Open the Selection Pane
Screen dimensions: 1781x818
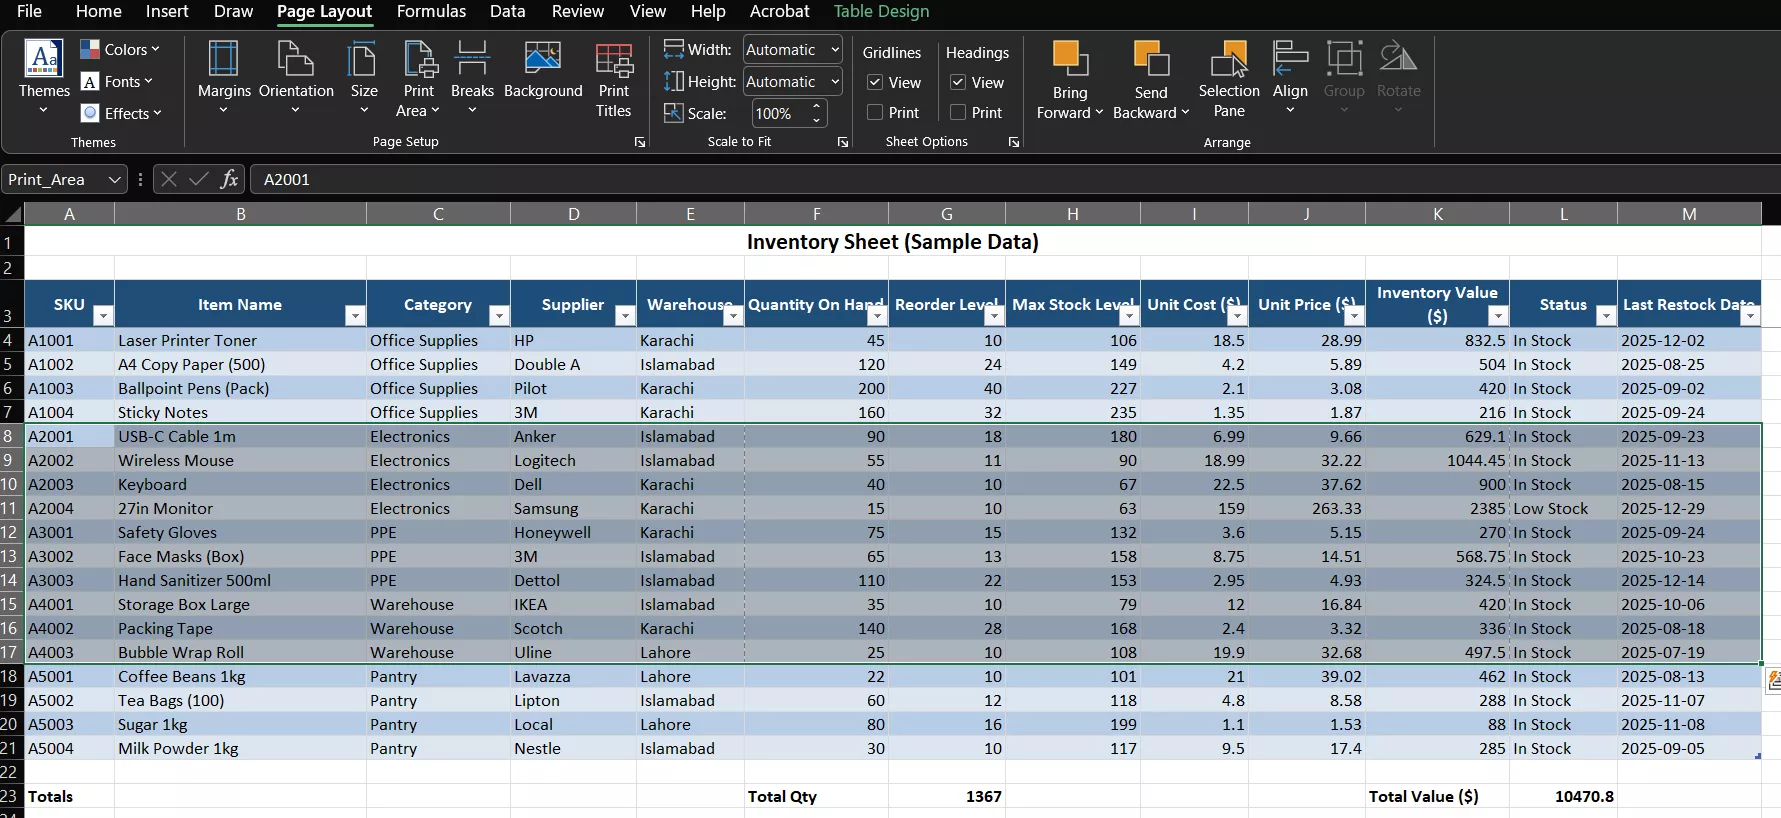click(1229, 80)
